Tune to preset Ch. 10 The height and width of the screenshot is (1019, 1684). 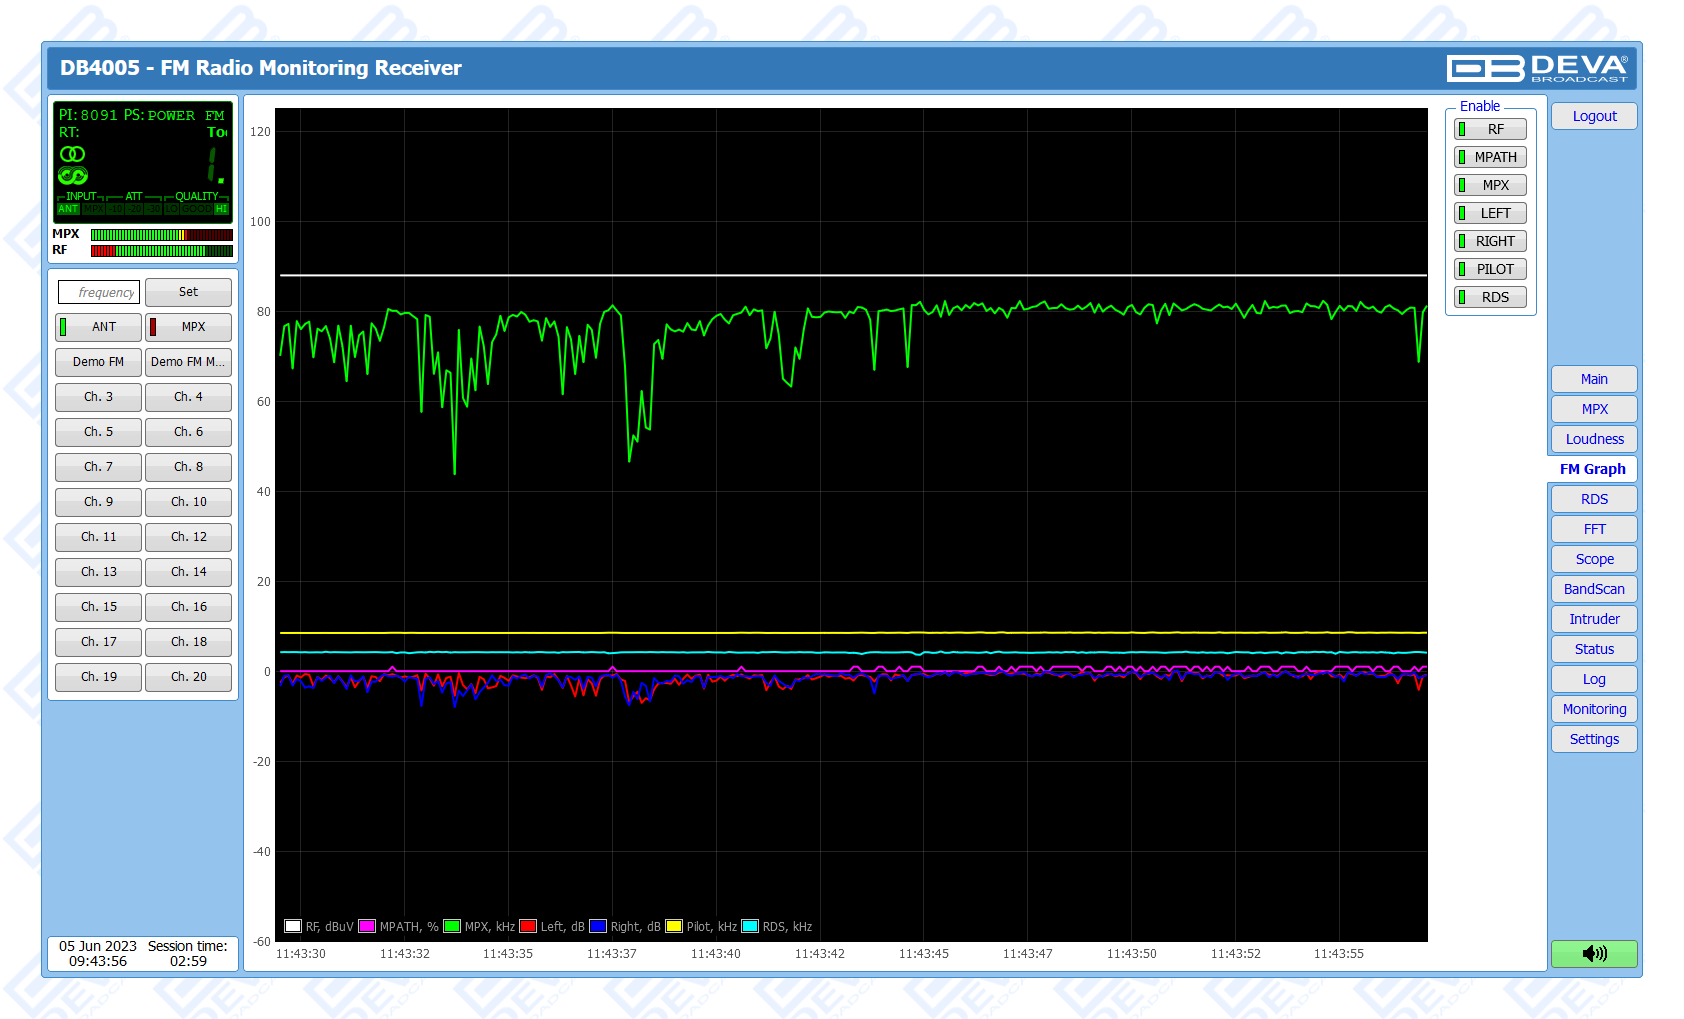188,502
